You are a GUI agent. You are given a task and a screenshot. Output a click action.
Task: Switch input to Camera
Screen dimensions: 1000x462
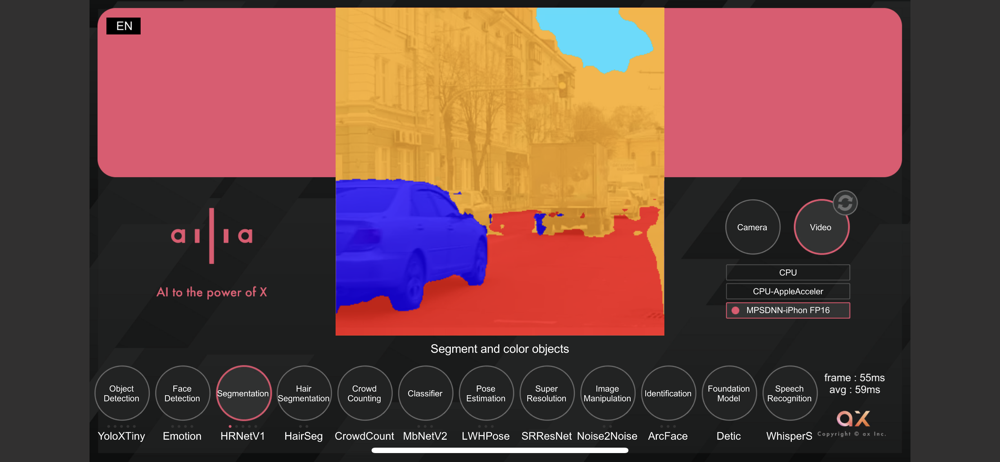(753, 227)
